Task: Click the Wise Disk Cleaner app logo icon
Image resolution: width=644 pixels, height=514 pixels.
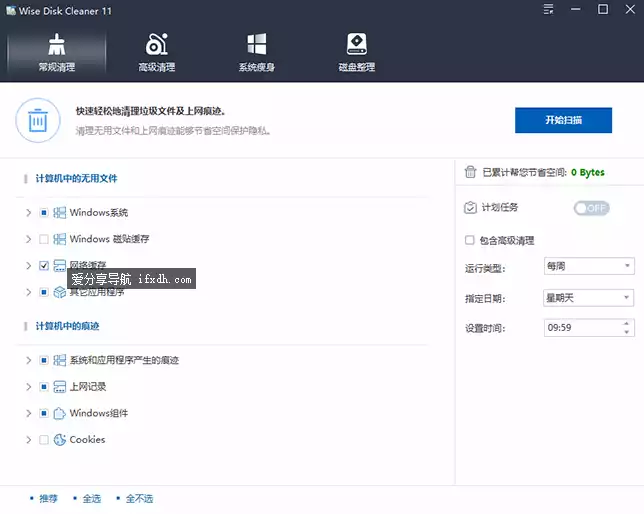Action: pyautogui.click(x=11, y=10)
